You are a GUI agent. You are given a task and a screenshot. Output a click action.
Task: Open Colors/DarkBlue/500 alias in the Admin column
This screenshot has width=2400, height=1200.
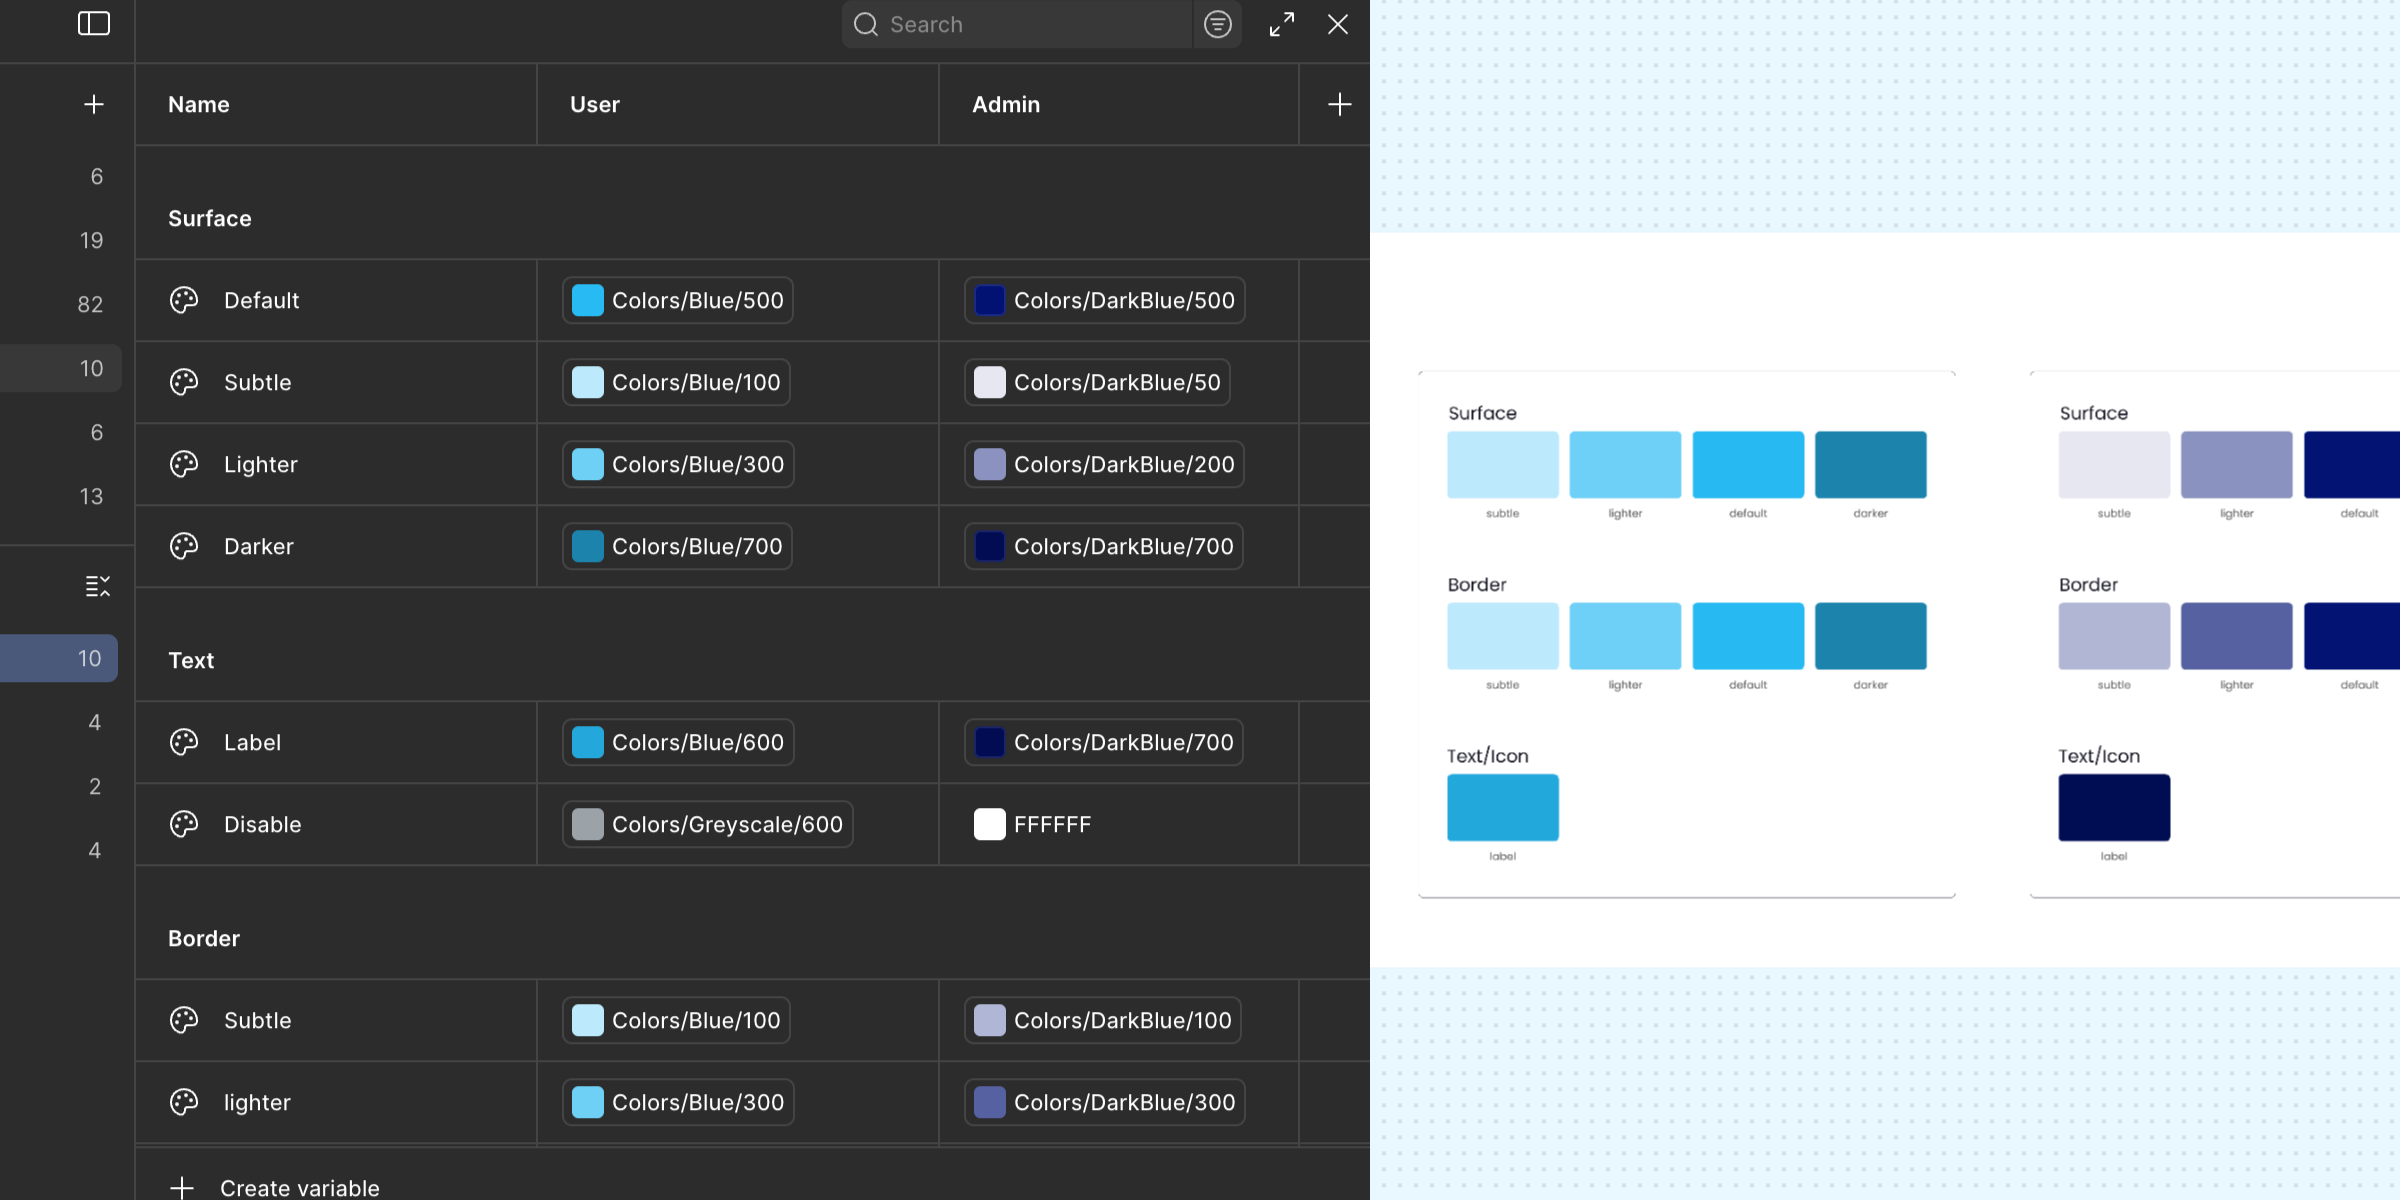1104,300
